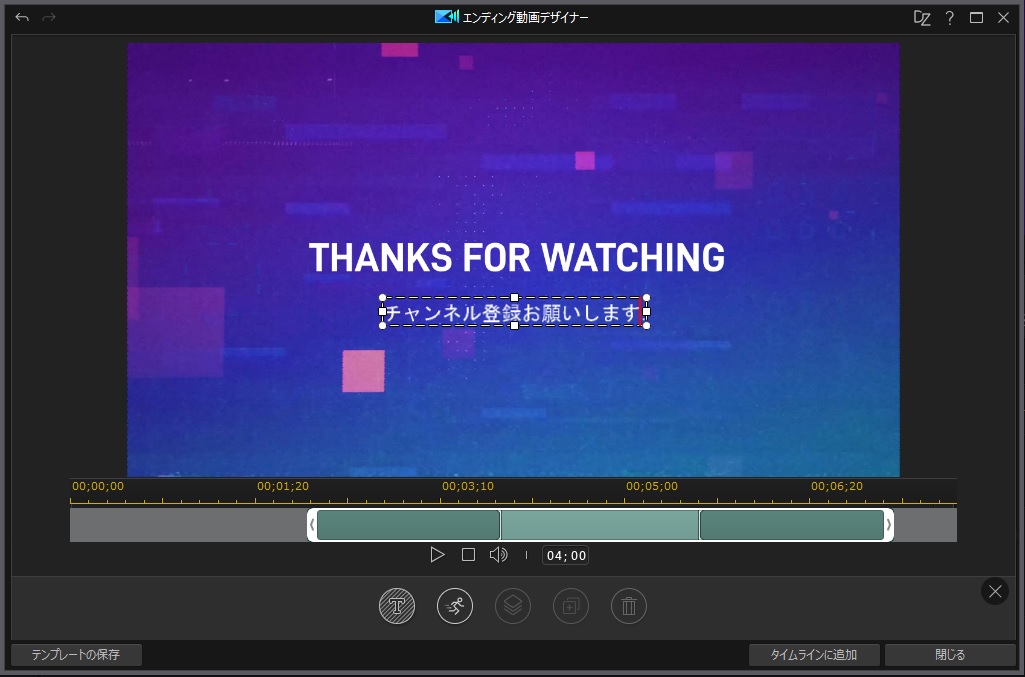1025x677 pixels.
Task: Maximize the ending video designer window
Action: click(976, 18)
